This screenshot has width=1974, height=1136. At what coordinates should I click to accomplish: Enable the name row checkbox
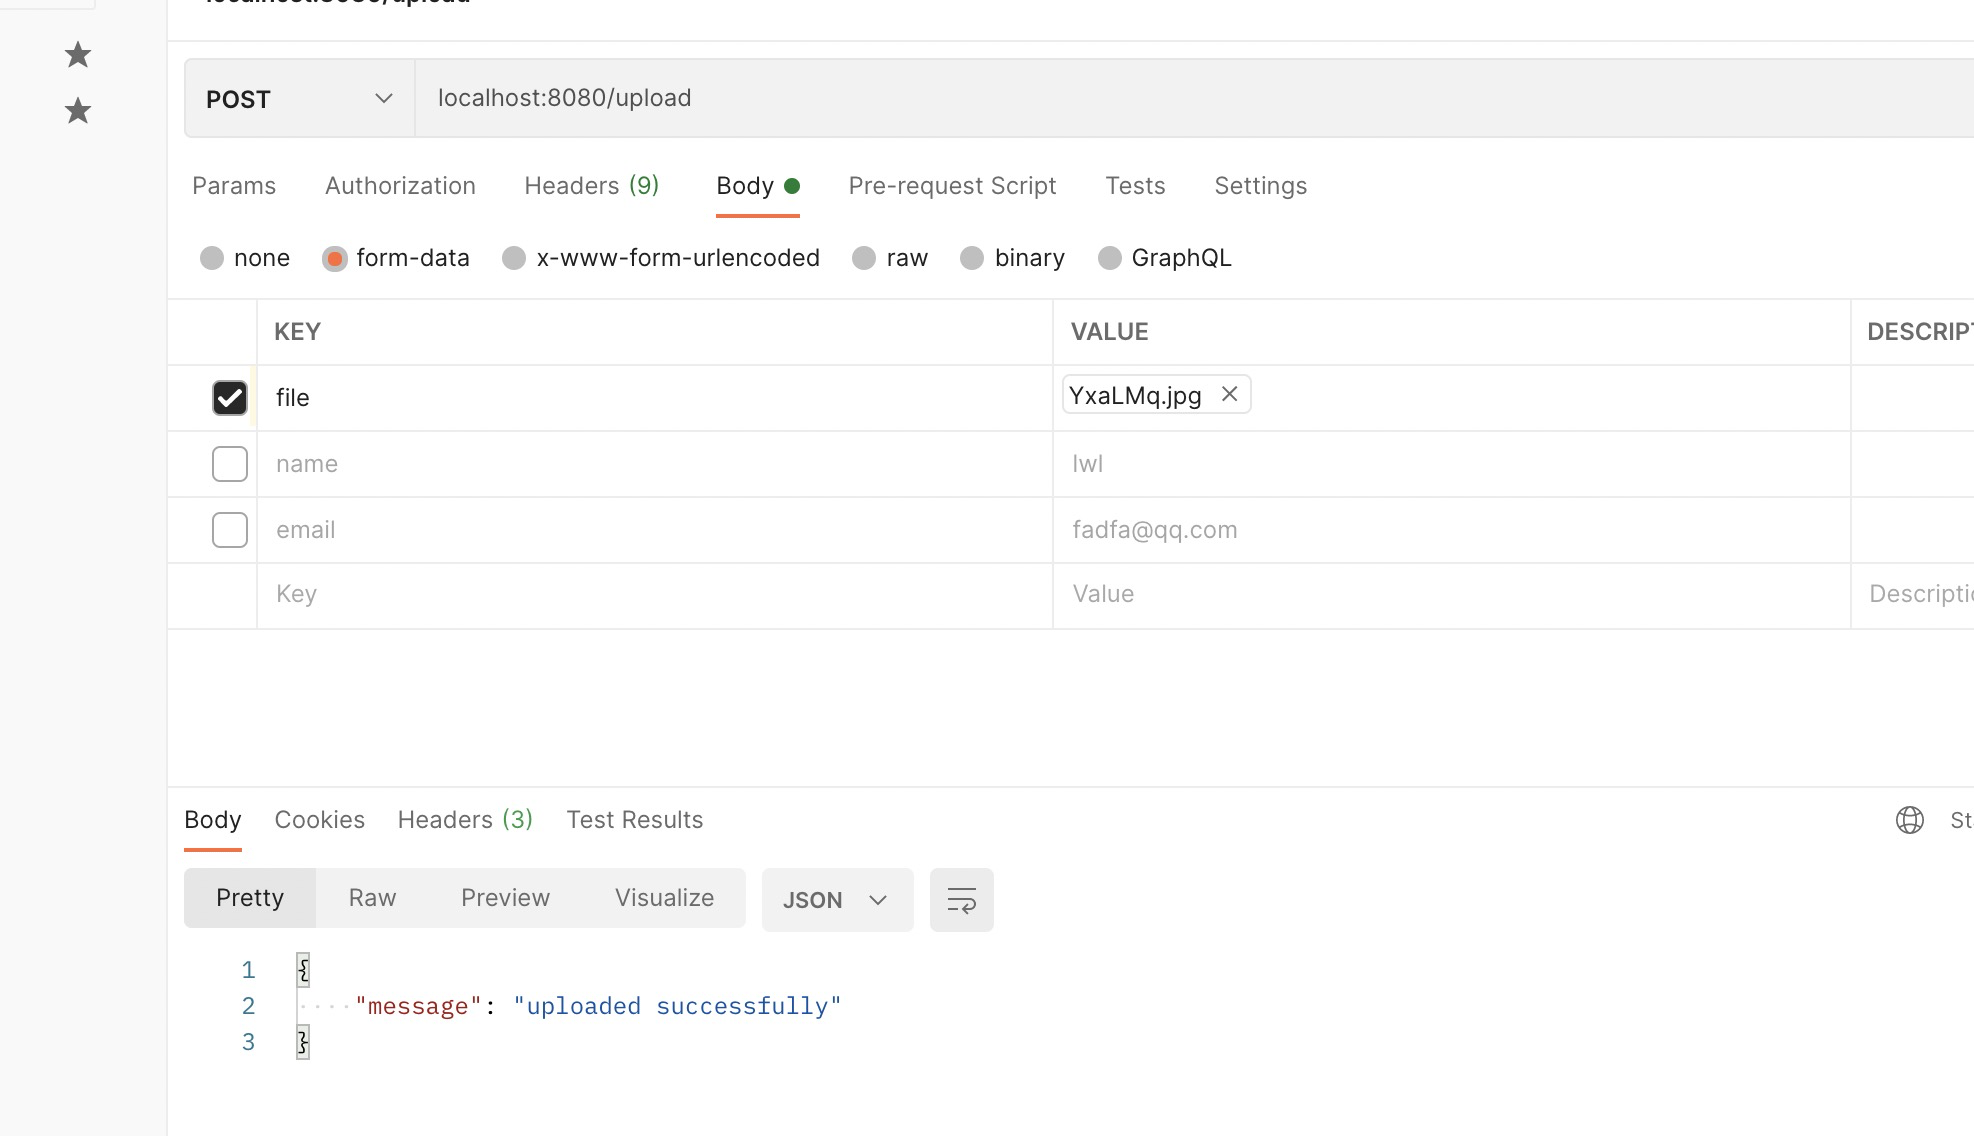pyautogui.click(x=230, y=464)
